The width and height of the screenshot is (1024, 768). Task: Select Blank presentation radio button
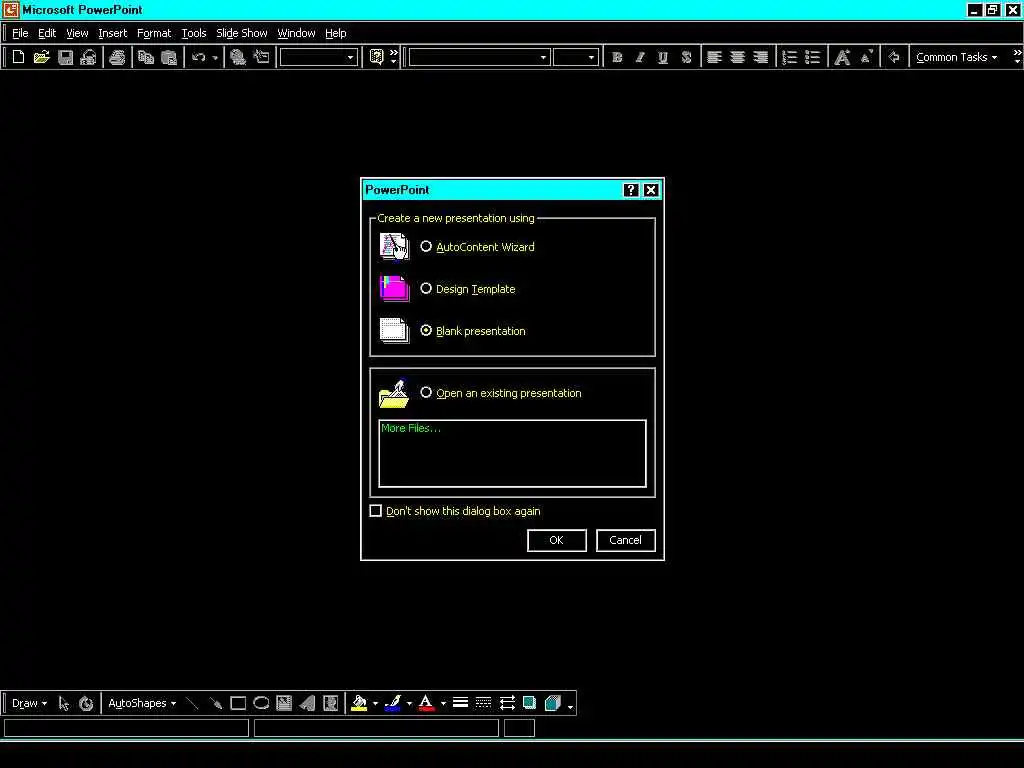pos(426,330)
